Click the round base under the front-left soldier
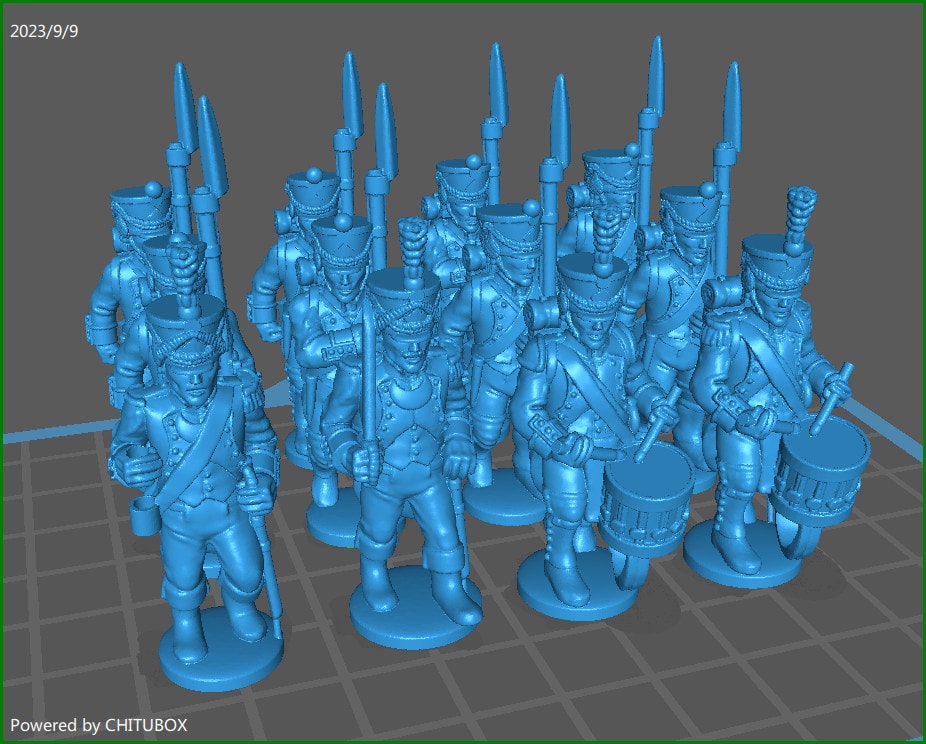926x744 pixels. (220, 662)
